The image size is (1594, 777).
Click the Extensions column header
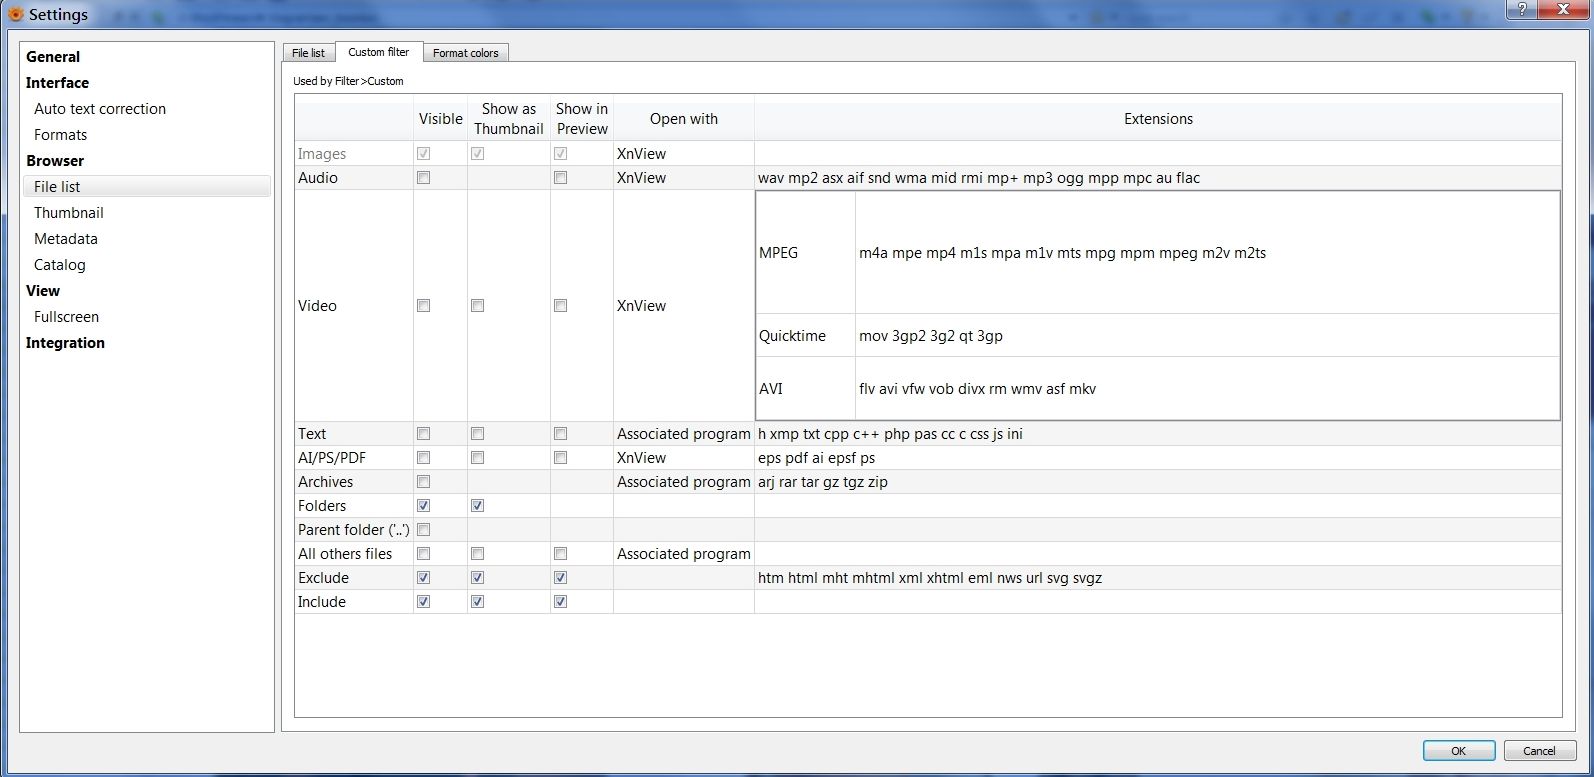tap(1158, 119)
